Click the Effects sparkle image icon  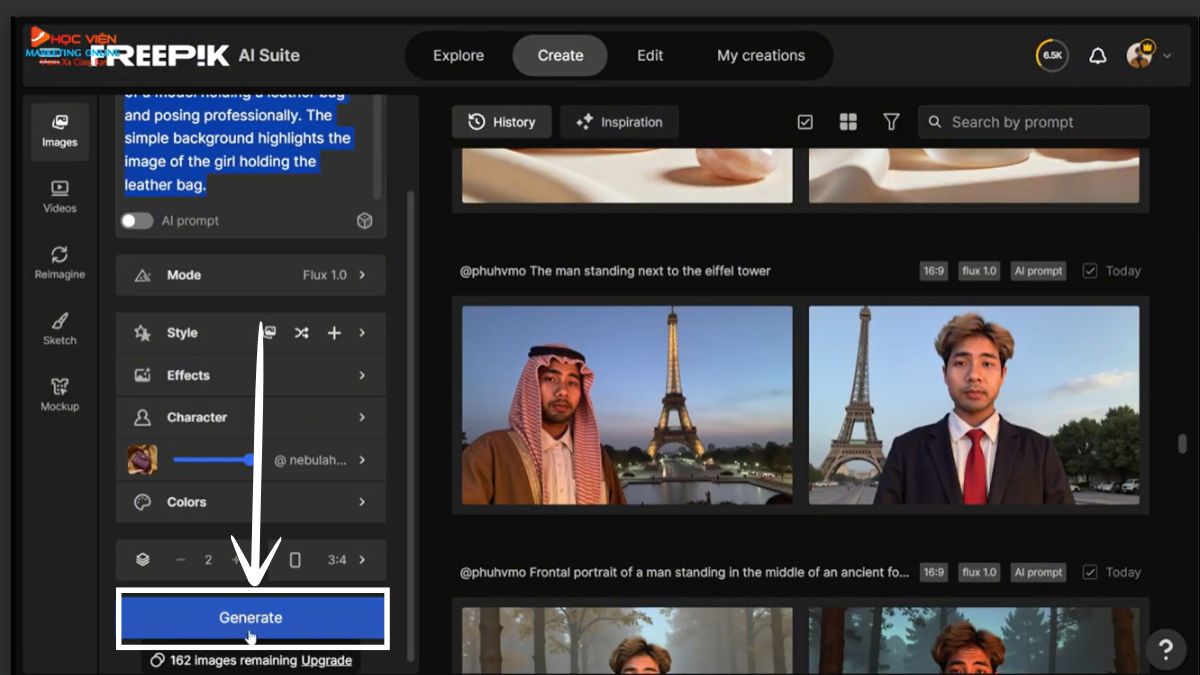click(143, 375)
